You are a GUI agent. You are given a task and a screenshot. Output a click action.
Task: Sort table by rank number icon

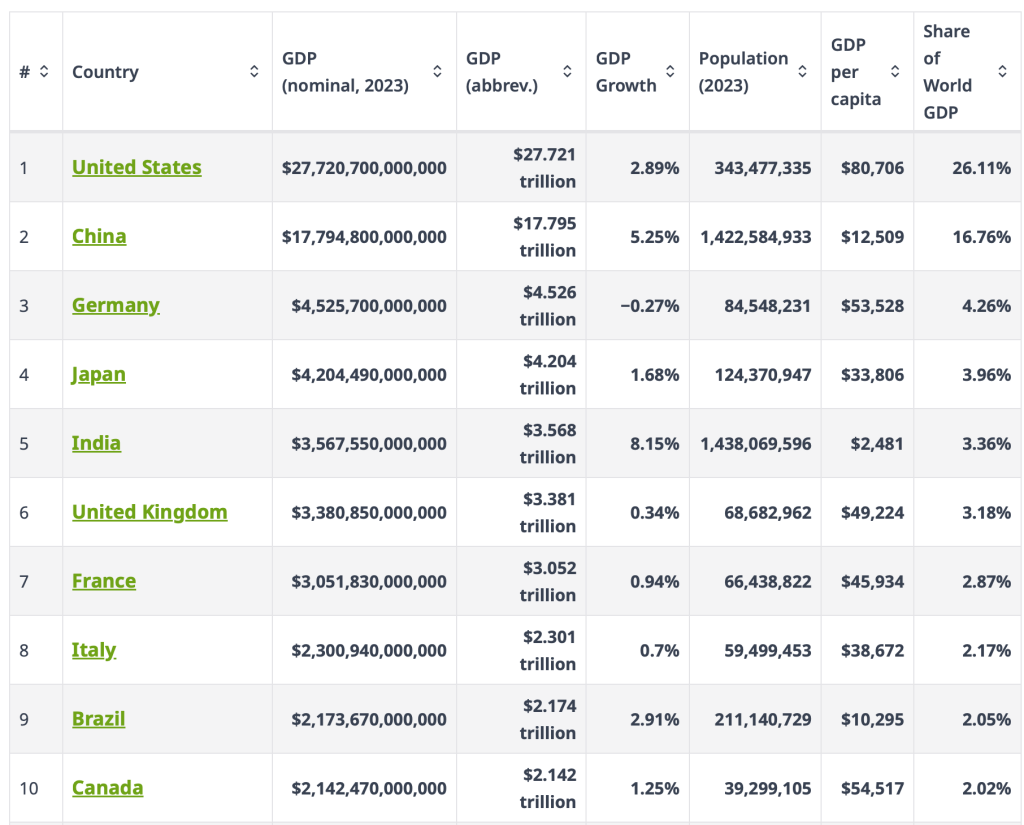coord(44,72)
